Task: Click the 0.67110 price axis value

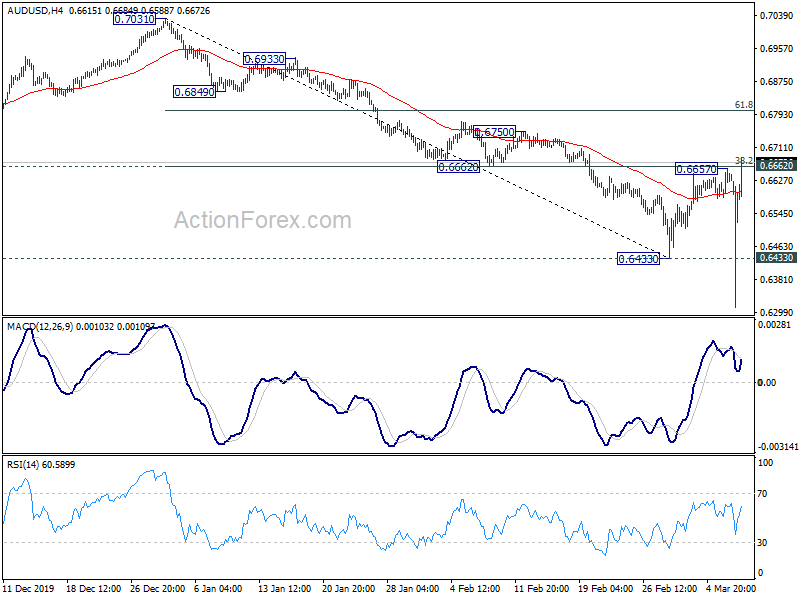Action: point(777,147)
